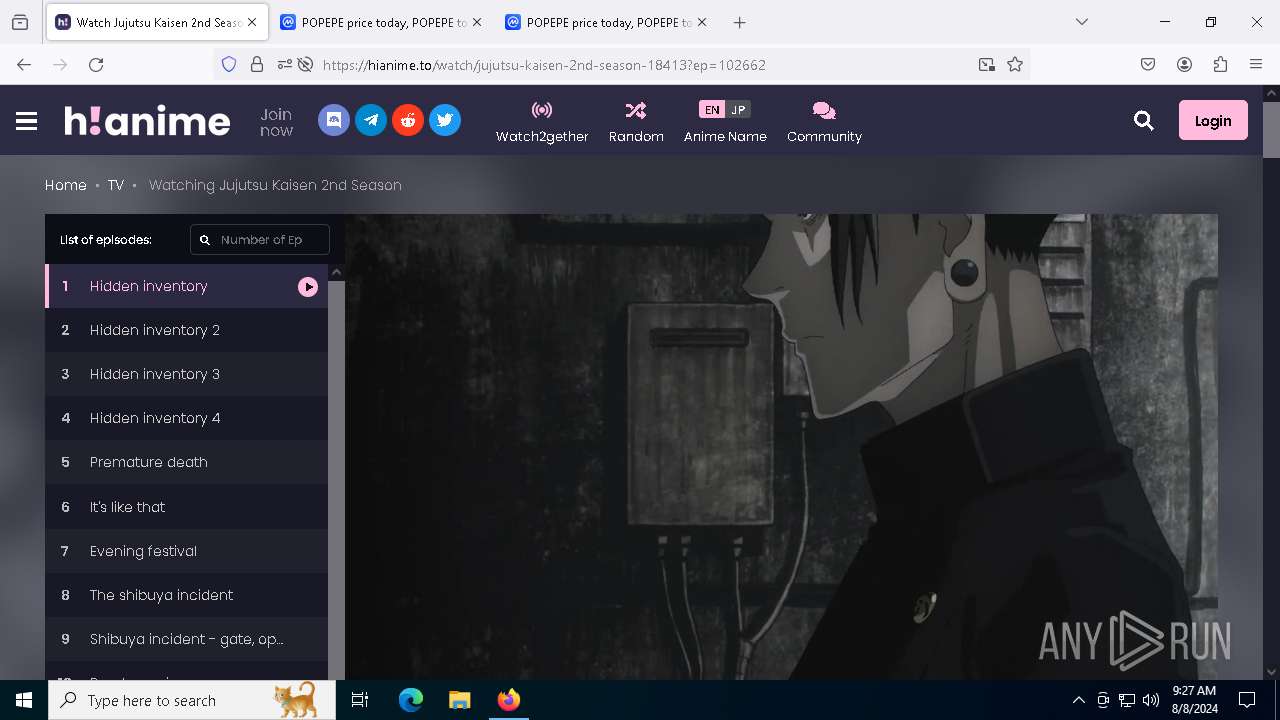Switch anime names to EN

[x=711, y=110]
